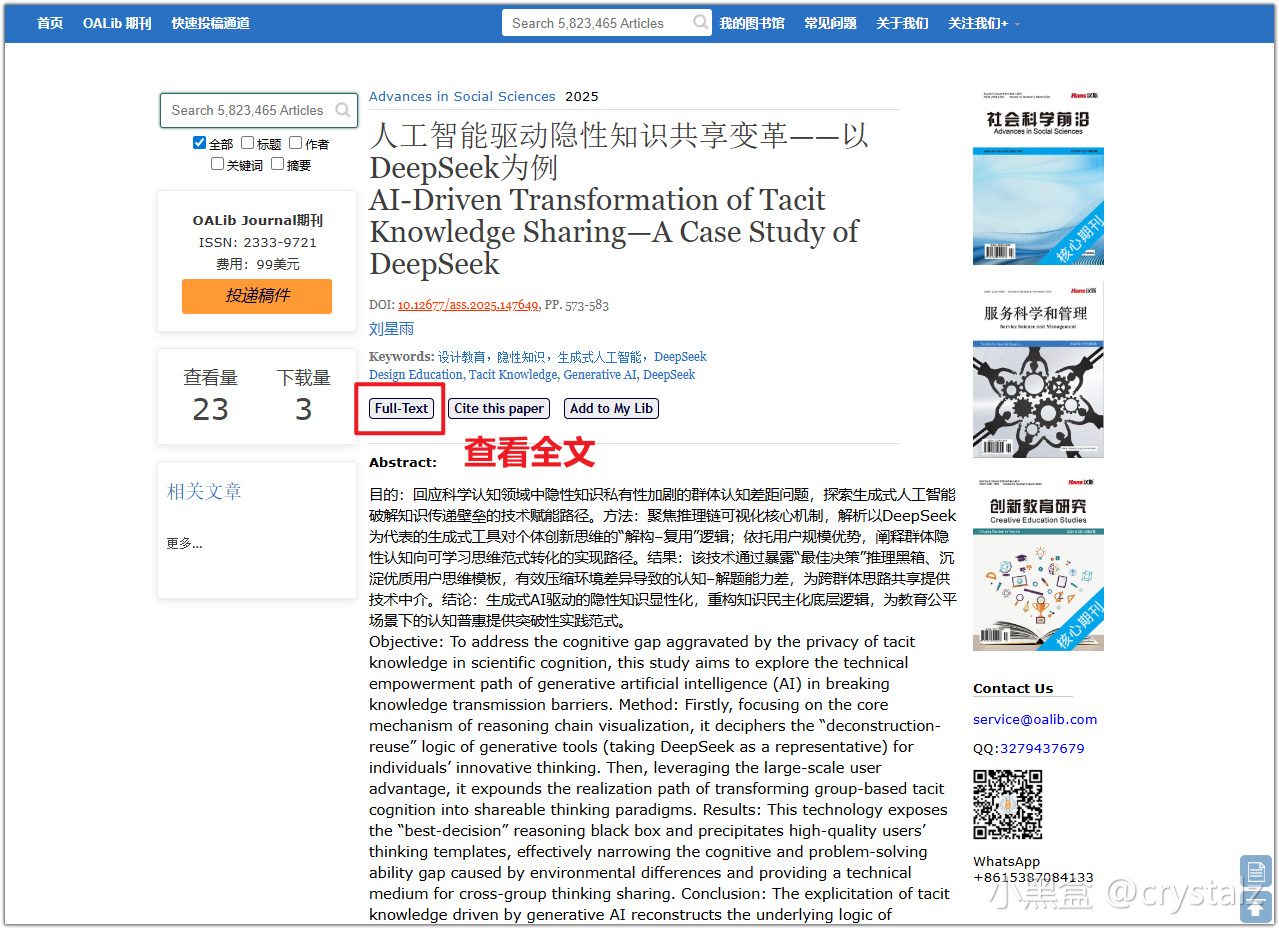Open author 刘星雨's link
1279x929 pixels.
coord(391,329)
